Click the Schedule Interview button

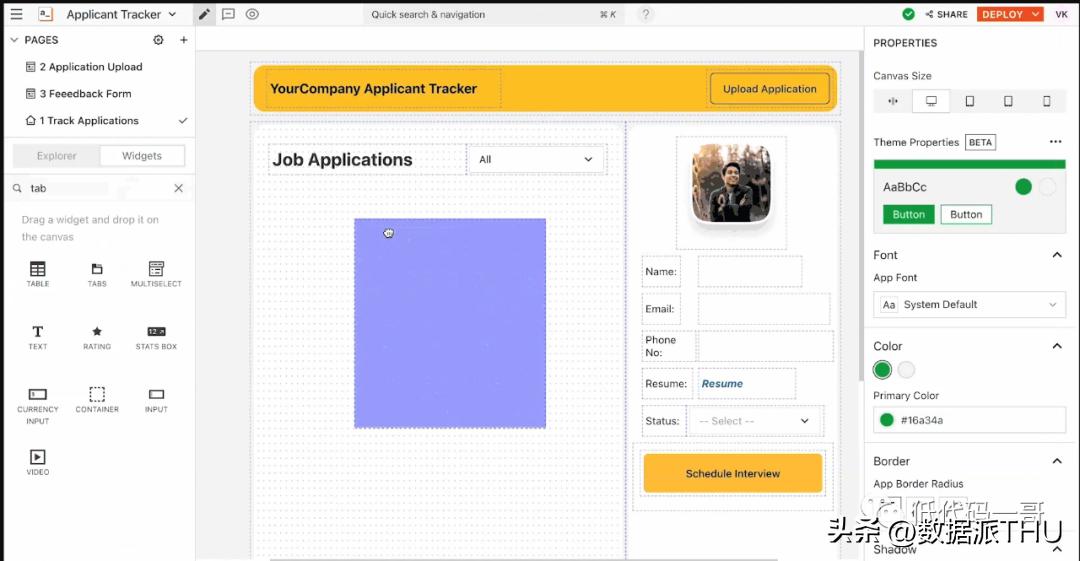coord(733,473)
